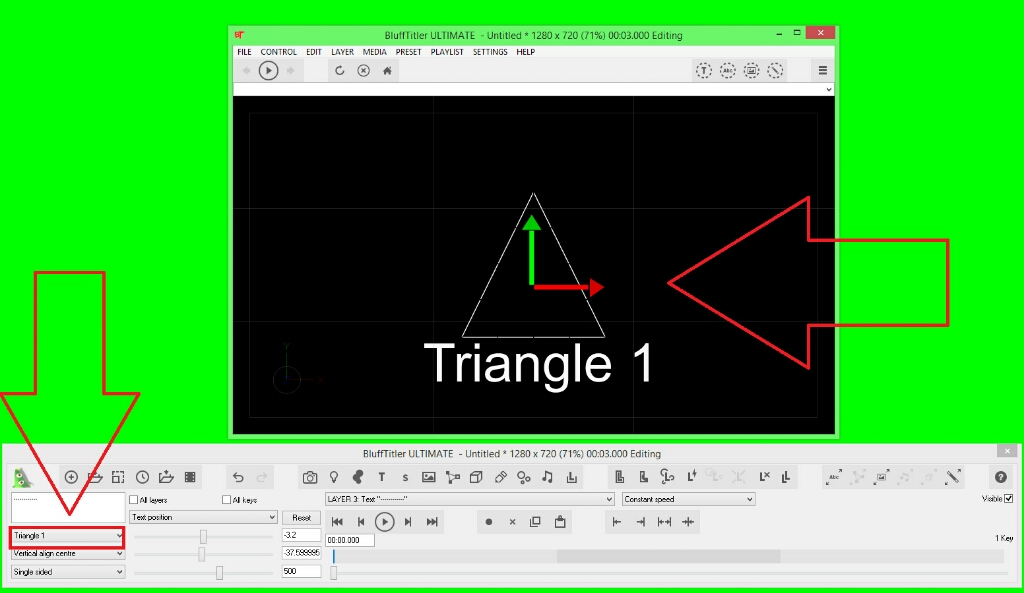
Task: Open the clock duration icon
Action: 142,477
